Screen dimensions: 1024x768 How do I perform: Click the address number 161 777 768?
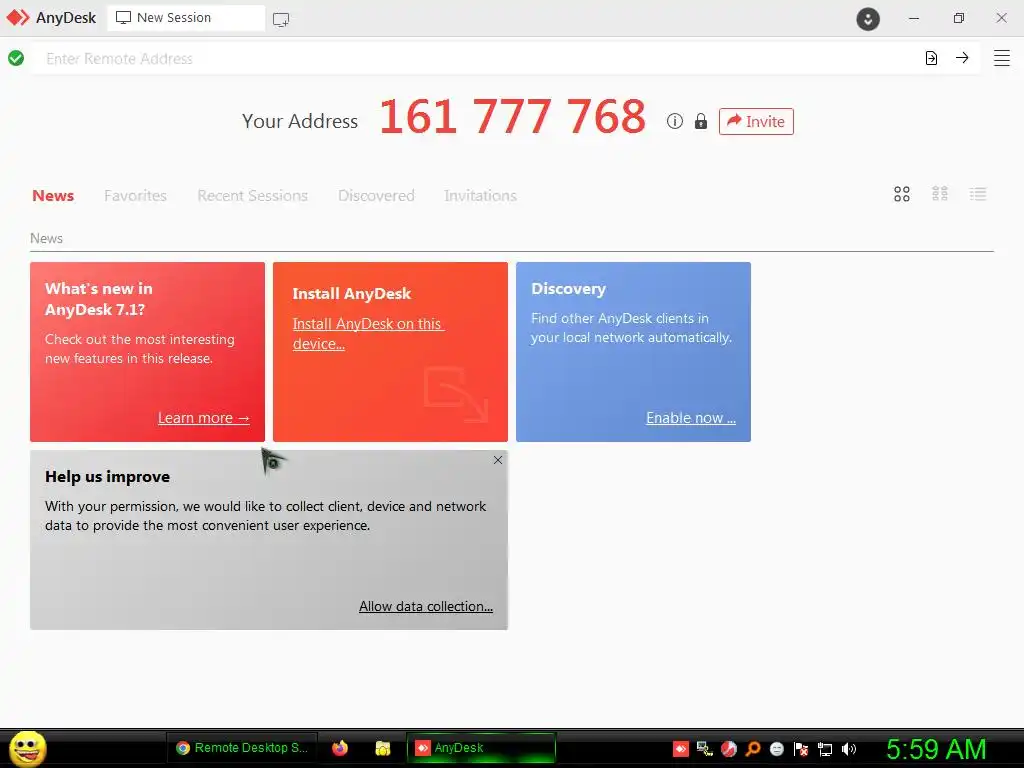tap(513, 118)
